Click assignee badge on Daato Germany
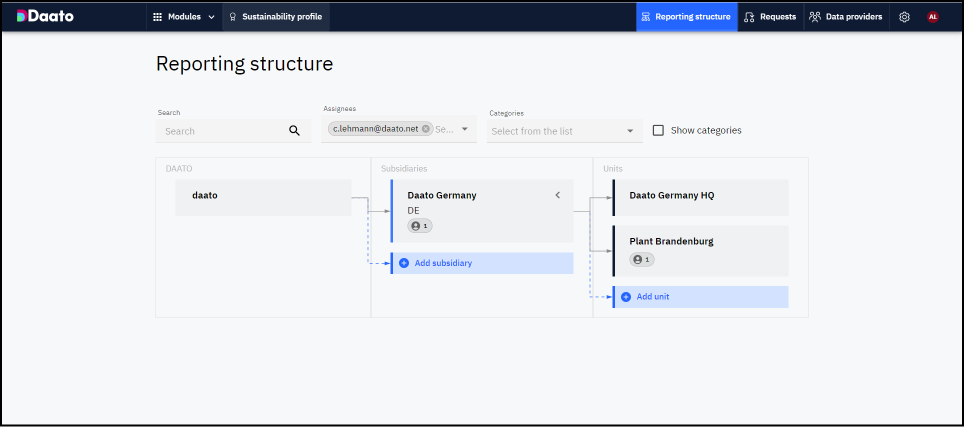This screenshot has width=964, height=427. [x=419, y=226]
